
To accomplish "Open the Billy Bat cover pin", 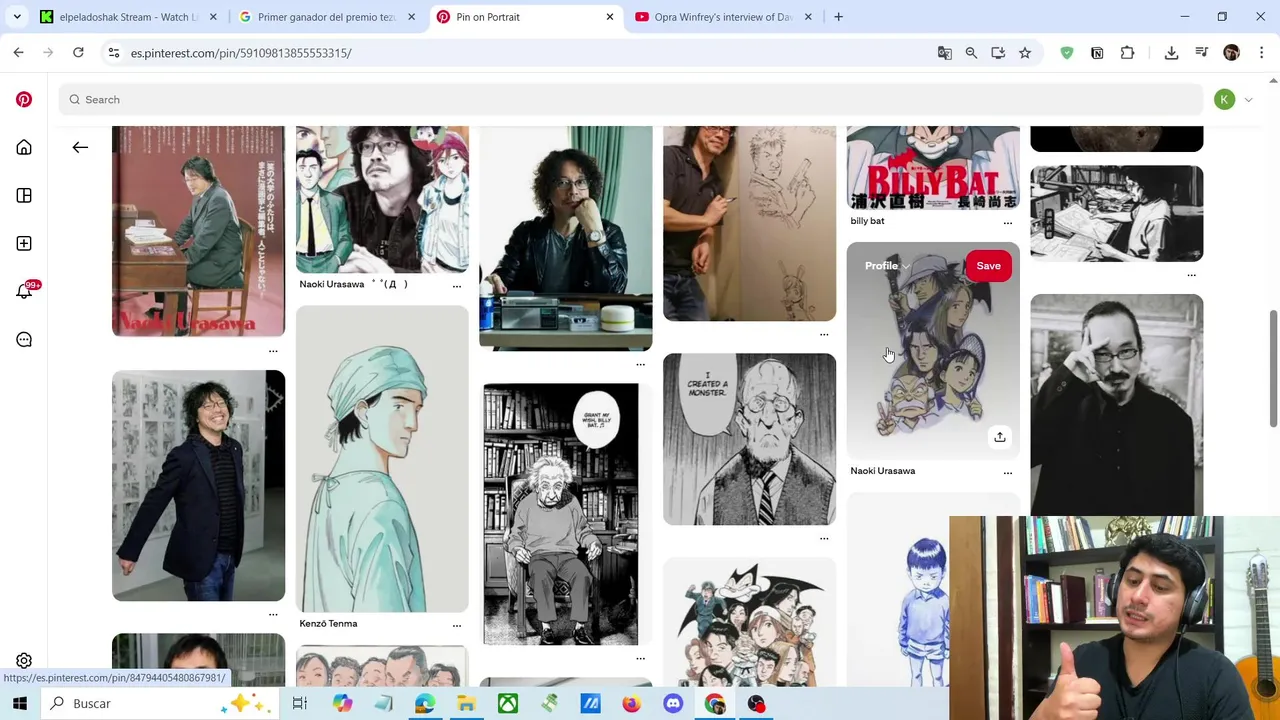I will (933, 168).
